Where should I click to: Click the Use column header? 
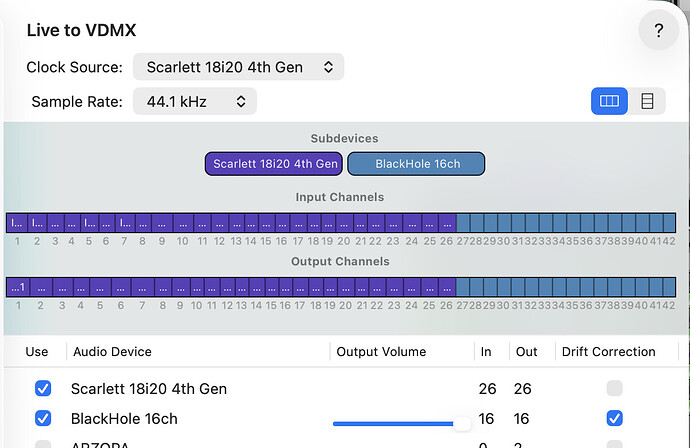coord(37,352)
